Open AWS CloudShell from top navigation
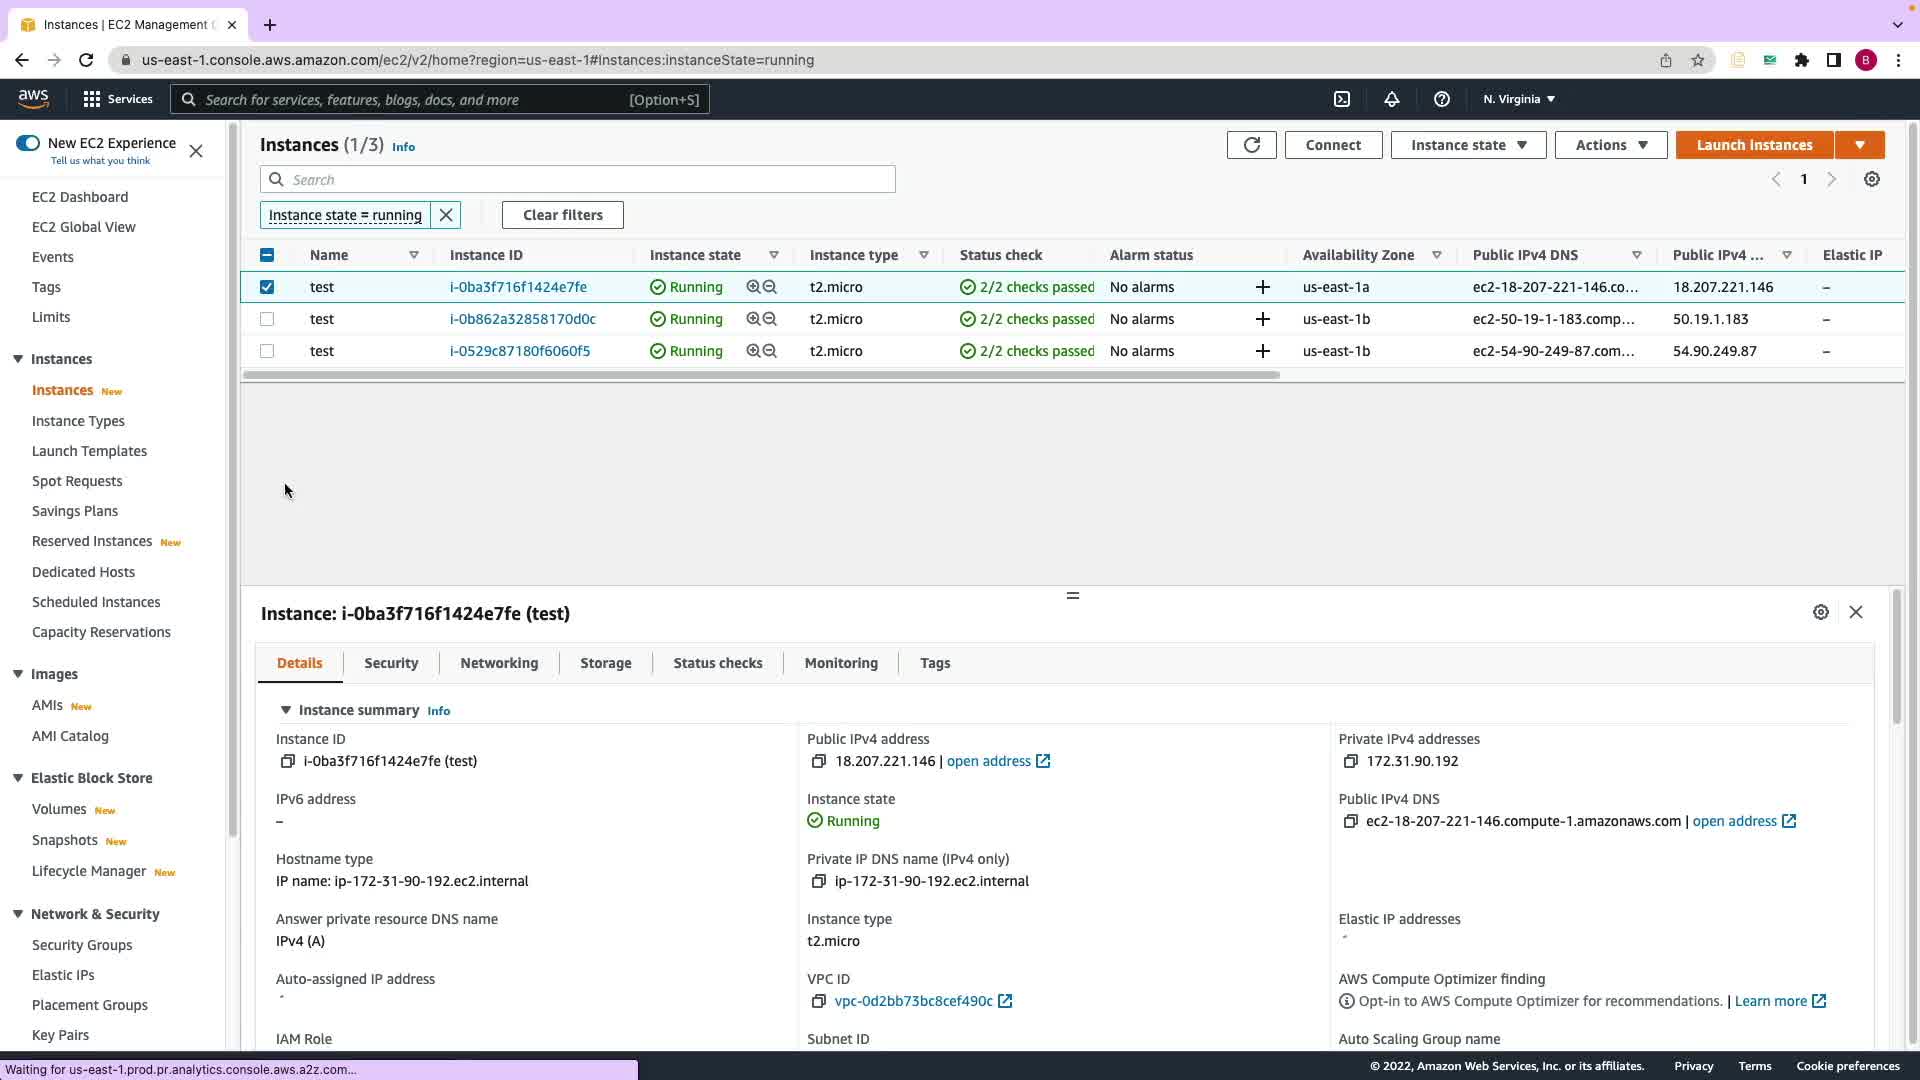 tap(1342, 99)
